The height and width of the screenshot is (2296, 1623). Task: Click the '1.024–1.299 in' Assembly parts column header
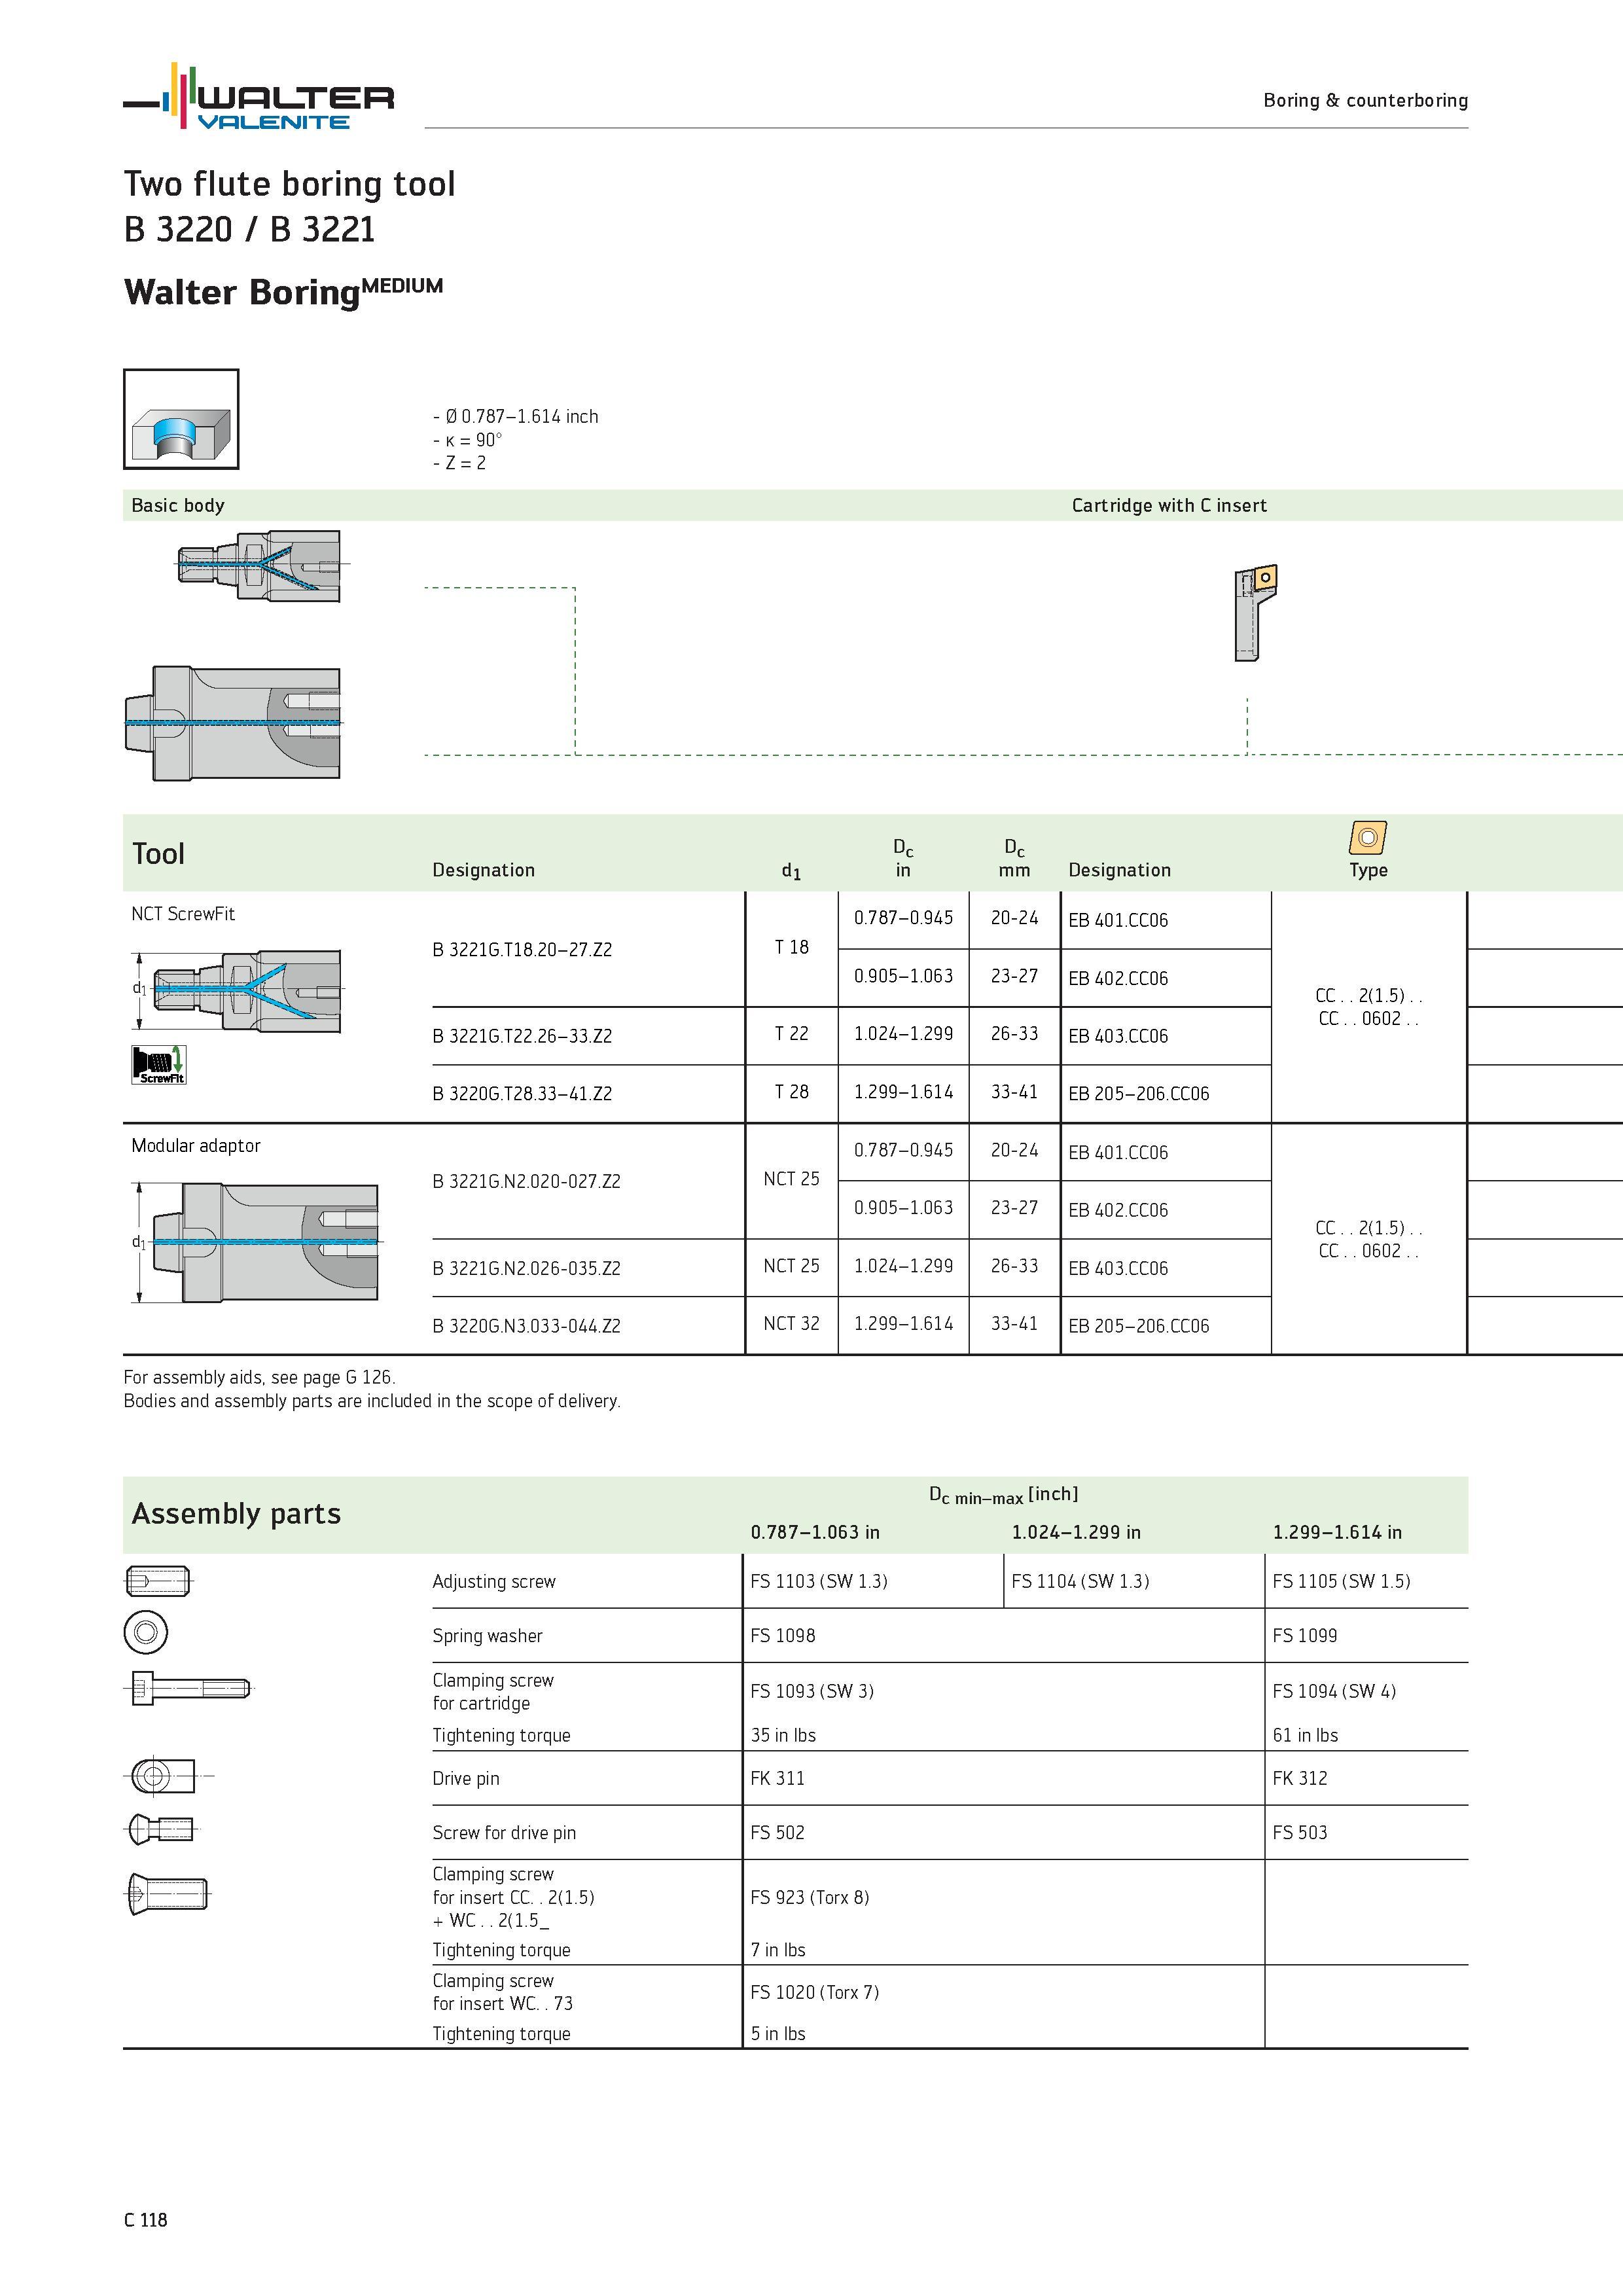coord(1076,1532)
